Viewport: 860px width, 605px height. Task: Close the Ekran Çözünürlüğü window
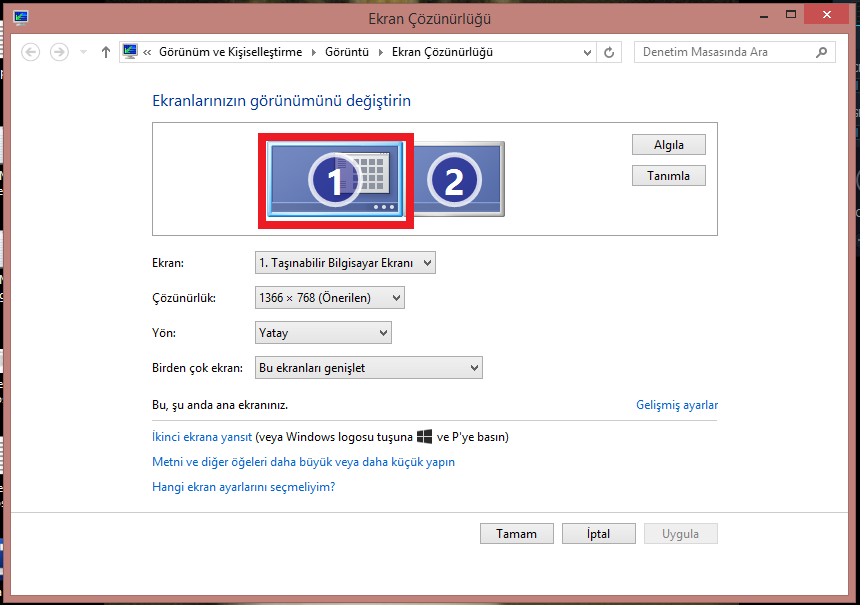tap(827, 15)
